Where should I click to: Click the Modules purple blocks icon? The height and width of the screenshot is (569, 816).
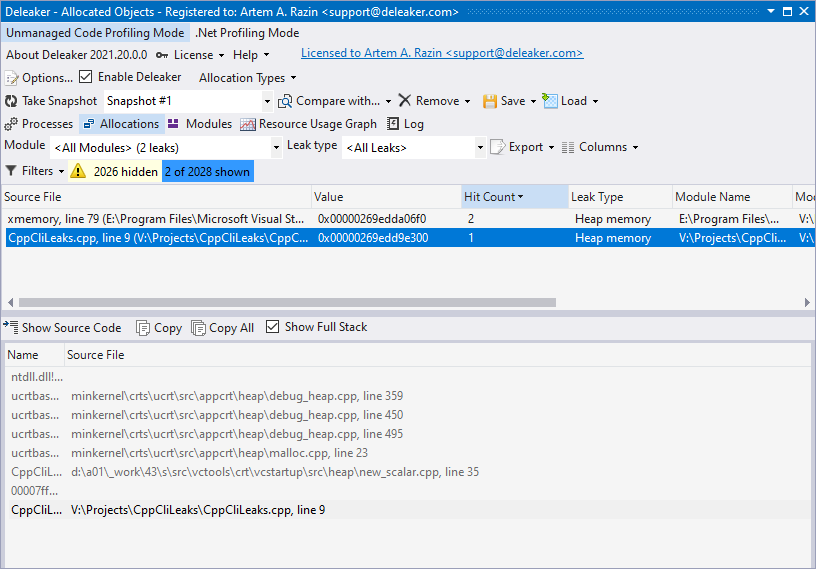173,123
